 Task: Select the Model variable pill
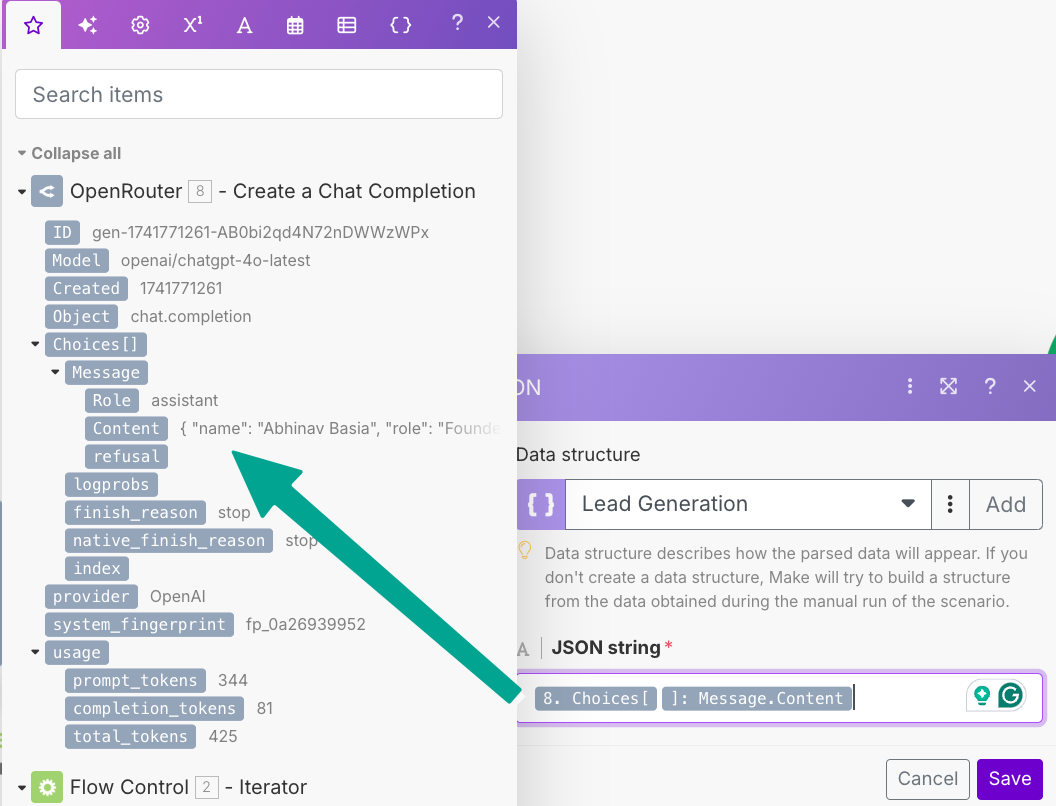[x=77, y=261]
